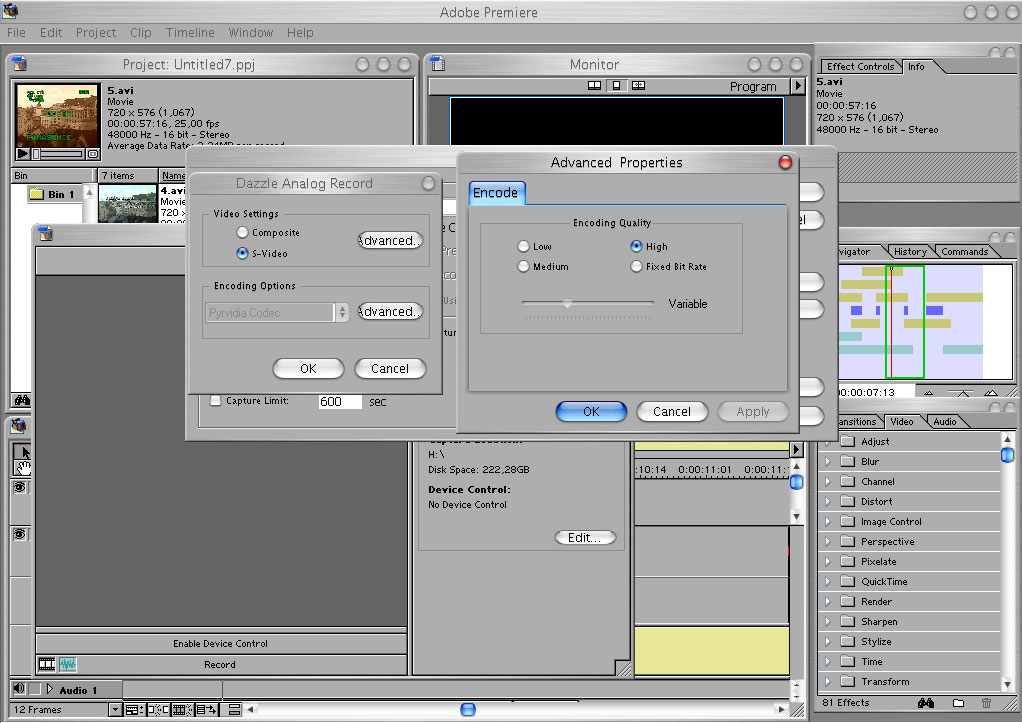Click the Capture Limit seconds field

tap(340, 402)
